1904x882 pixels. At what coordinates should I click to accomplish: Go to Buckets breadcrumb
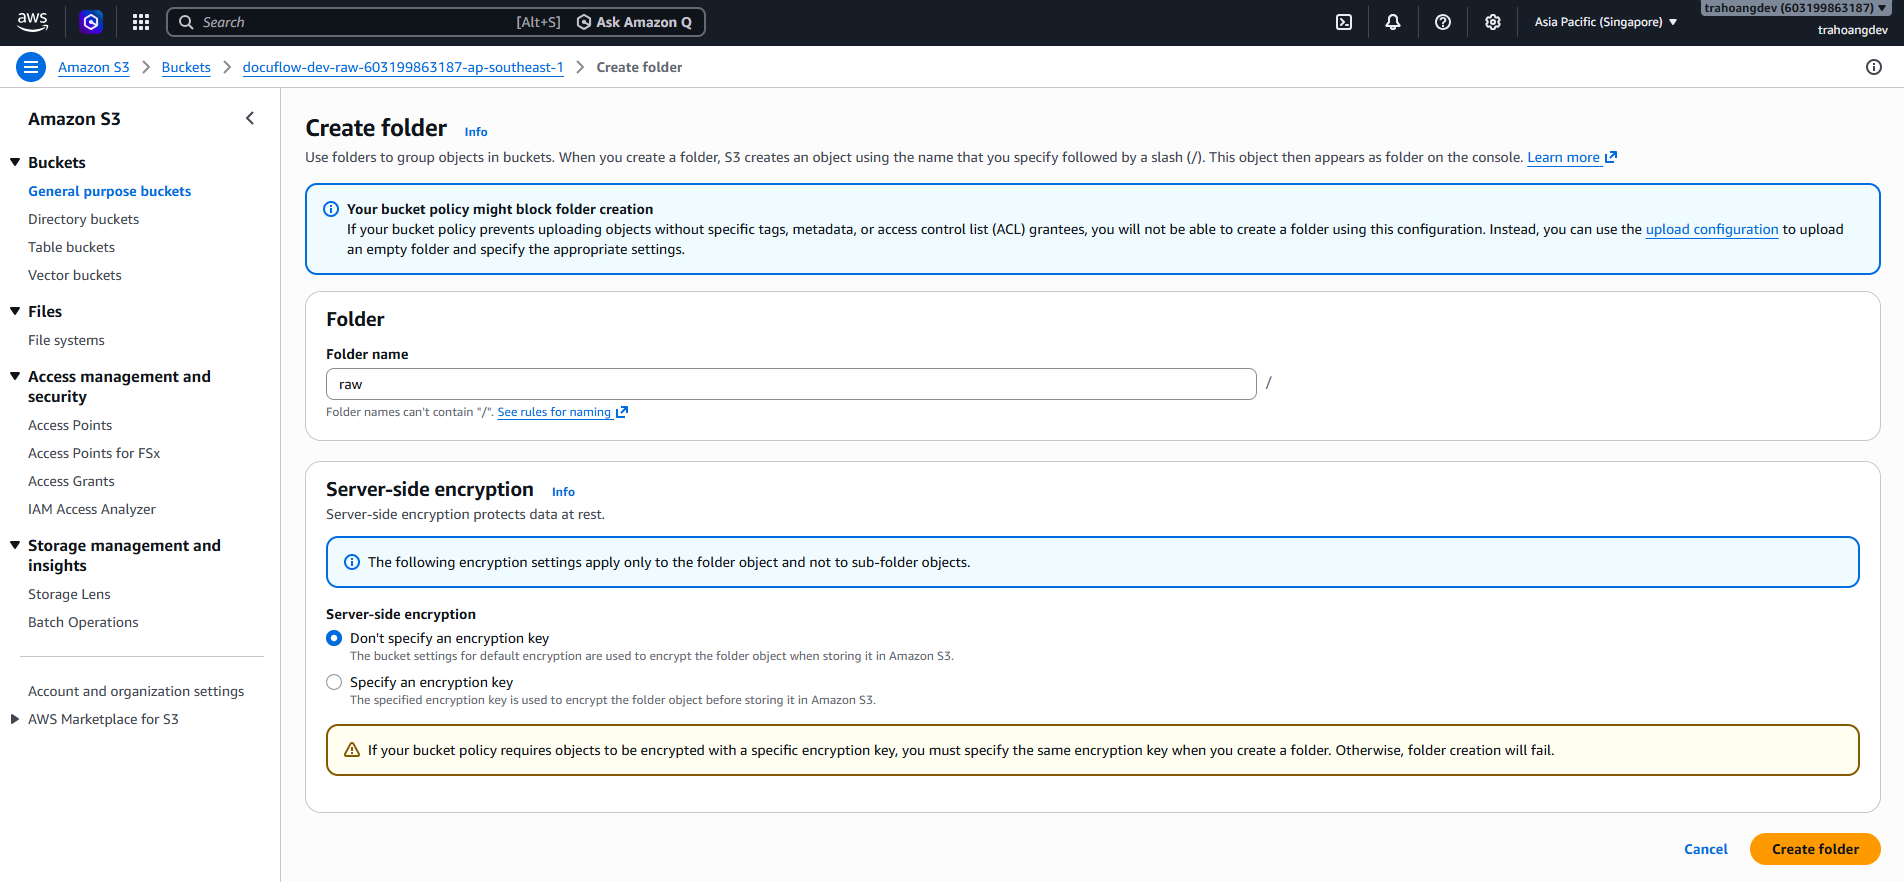tap(186, 67)
